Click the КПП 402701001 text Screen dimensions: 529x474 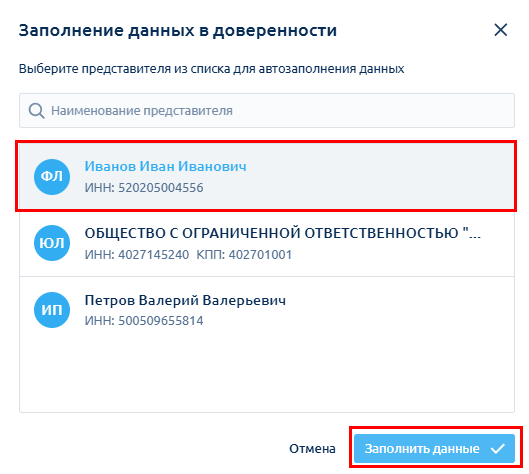tap(244, 254)
